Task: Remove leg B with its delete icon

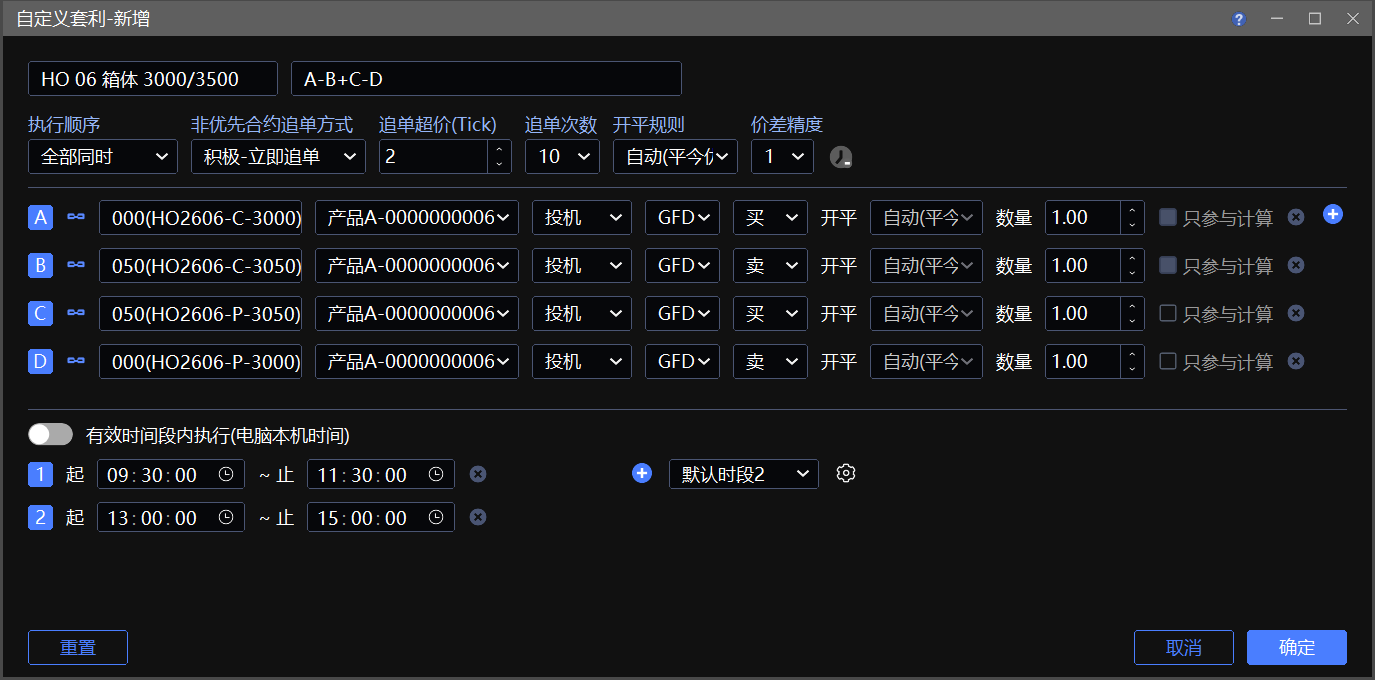Action: 1296,265
